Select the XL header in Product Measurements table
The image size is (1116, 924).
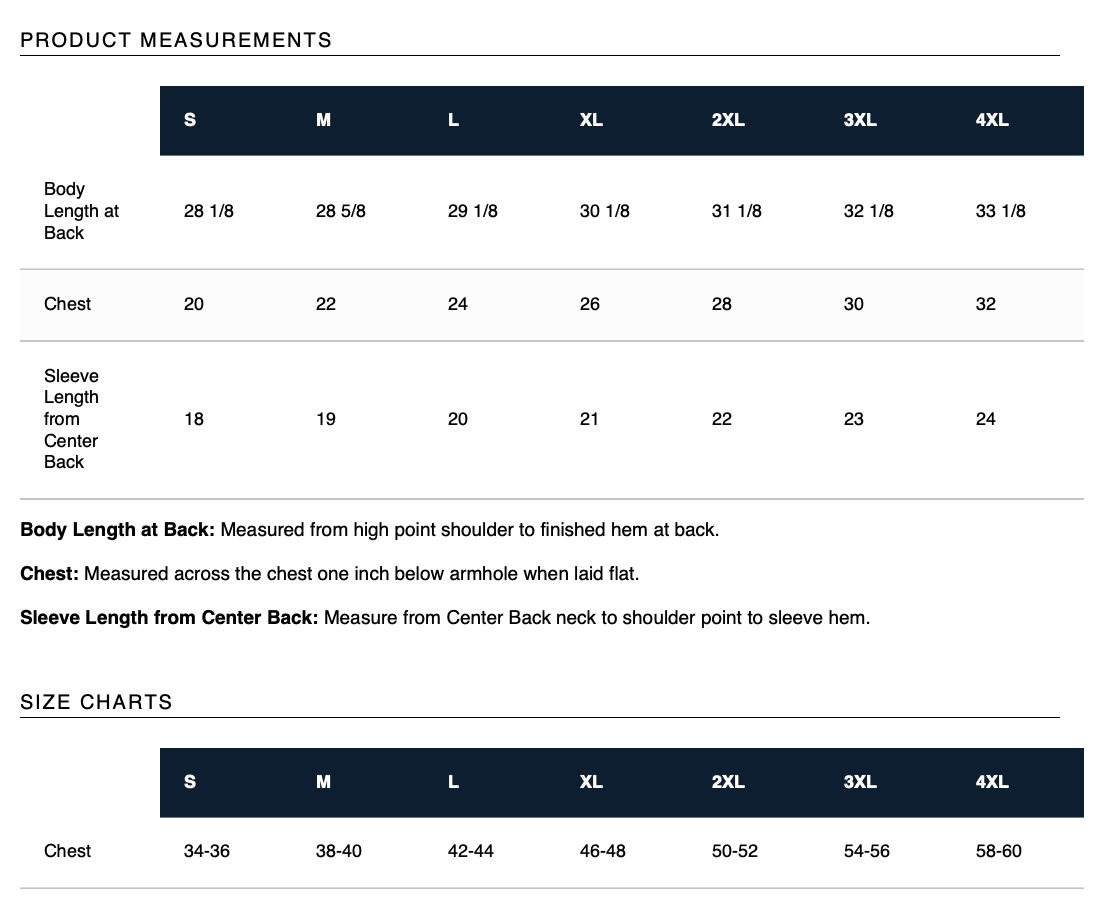click(x=591, y=120)
